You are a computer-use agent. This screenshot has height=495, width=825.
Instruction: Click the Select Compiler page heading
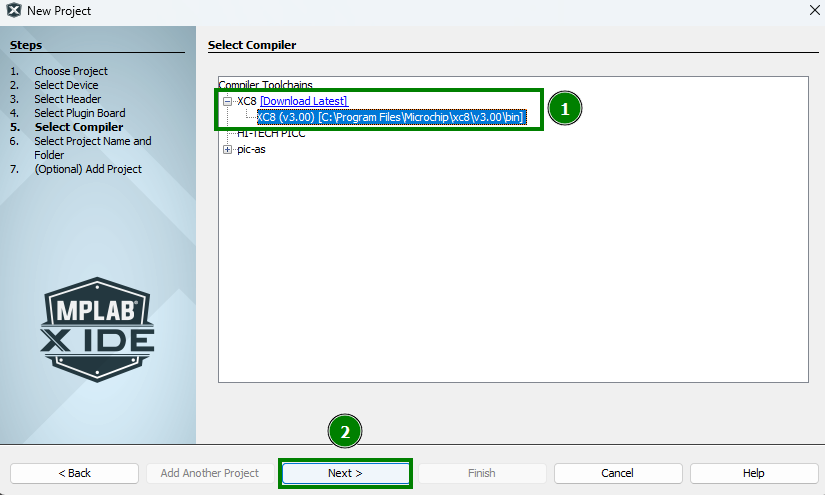[x=252, y=45]
